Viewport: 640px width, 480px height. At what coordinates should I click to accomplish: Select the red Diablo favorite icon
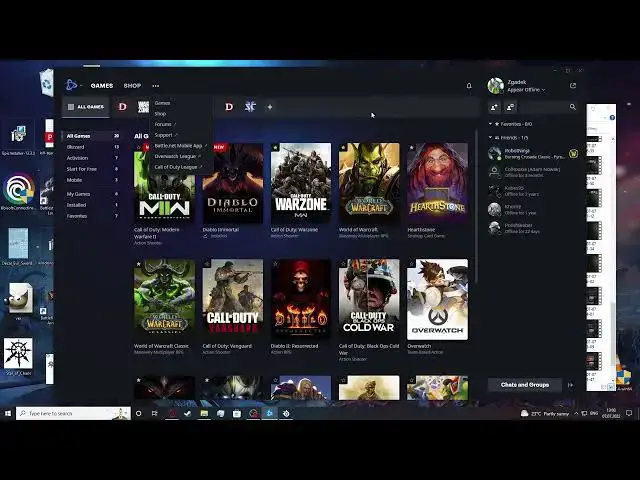122,107
